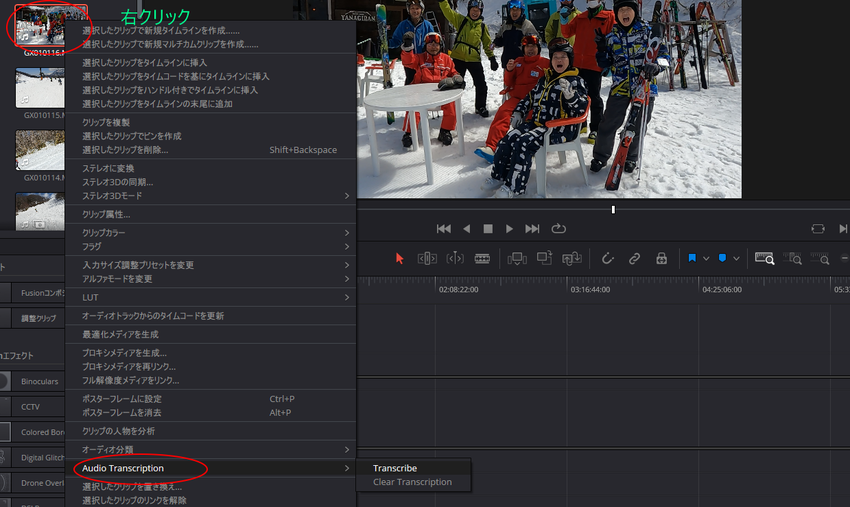The image size is (850, 507).
Task: Choose 選択したクリップで新規マルチカムクリップを作成
Action: coord(211,44)
